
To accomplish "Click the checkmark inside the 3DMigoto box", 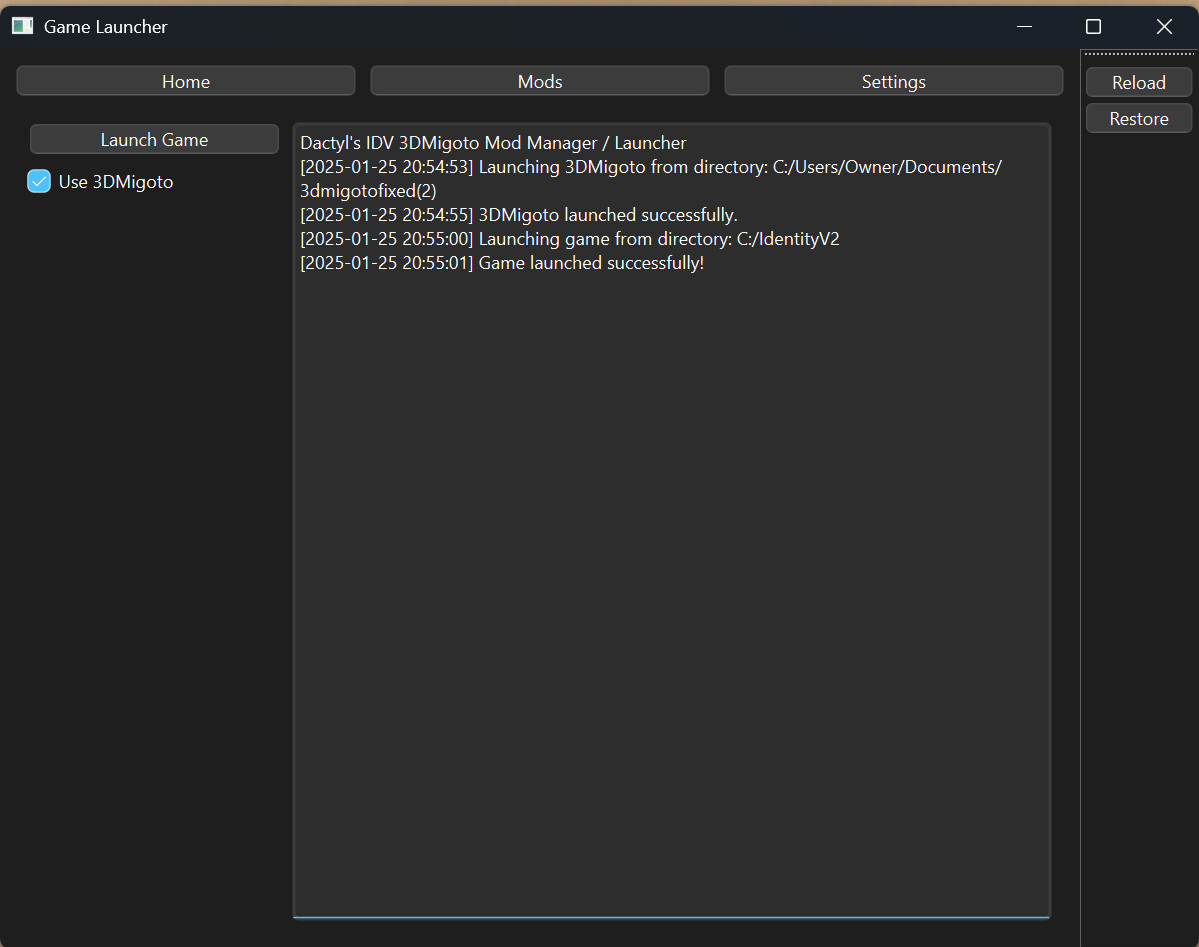I will pyautogui.click(x=38, y=181).
